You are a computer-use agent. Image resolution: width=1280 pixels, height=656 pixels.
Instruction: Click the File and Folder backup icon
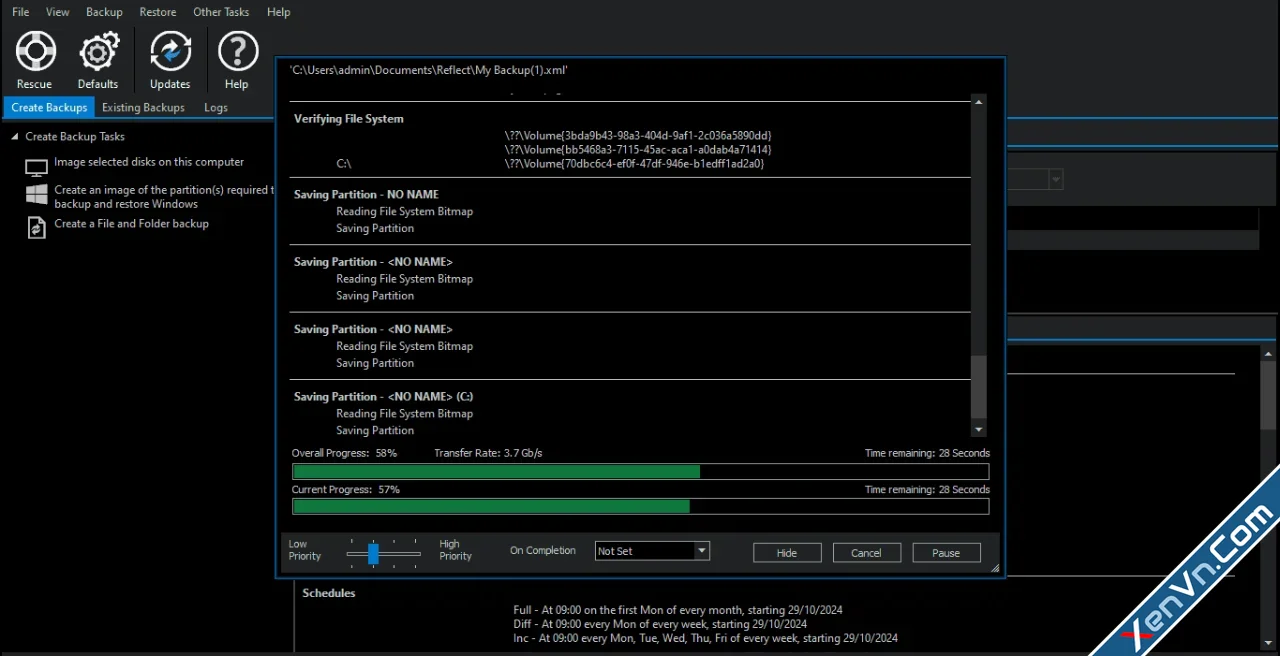click(37, 227)
